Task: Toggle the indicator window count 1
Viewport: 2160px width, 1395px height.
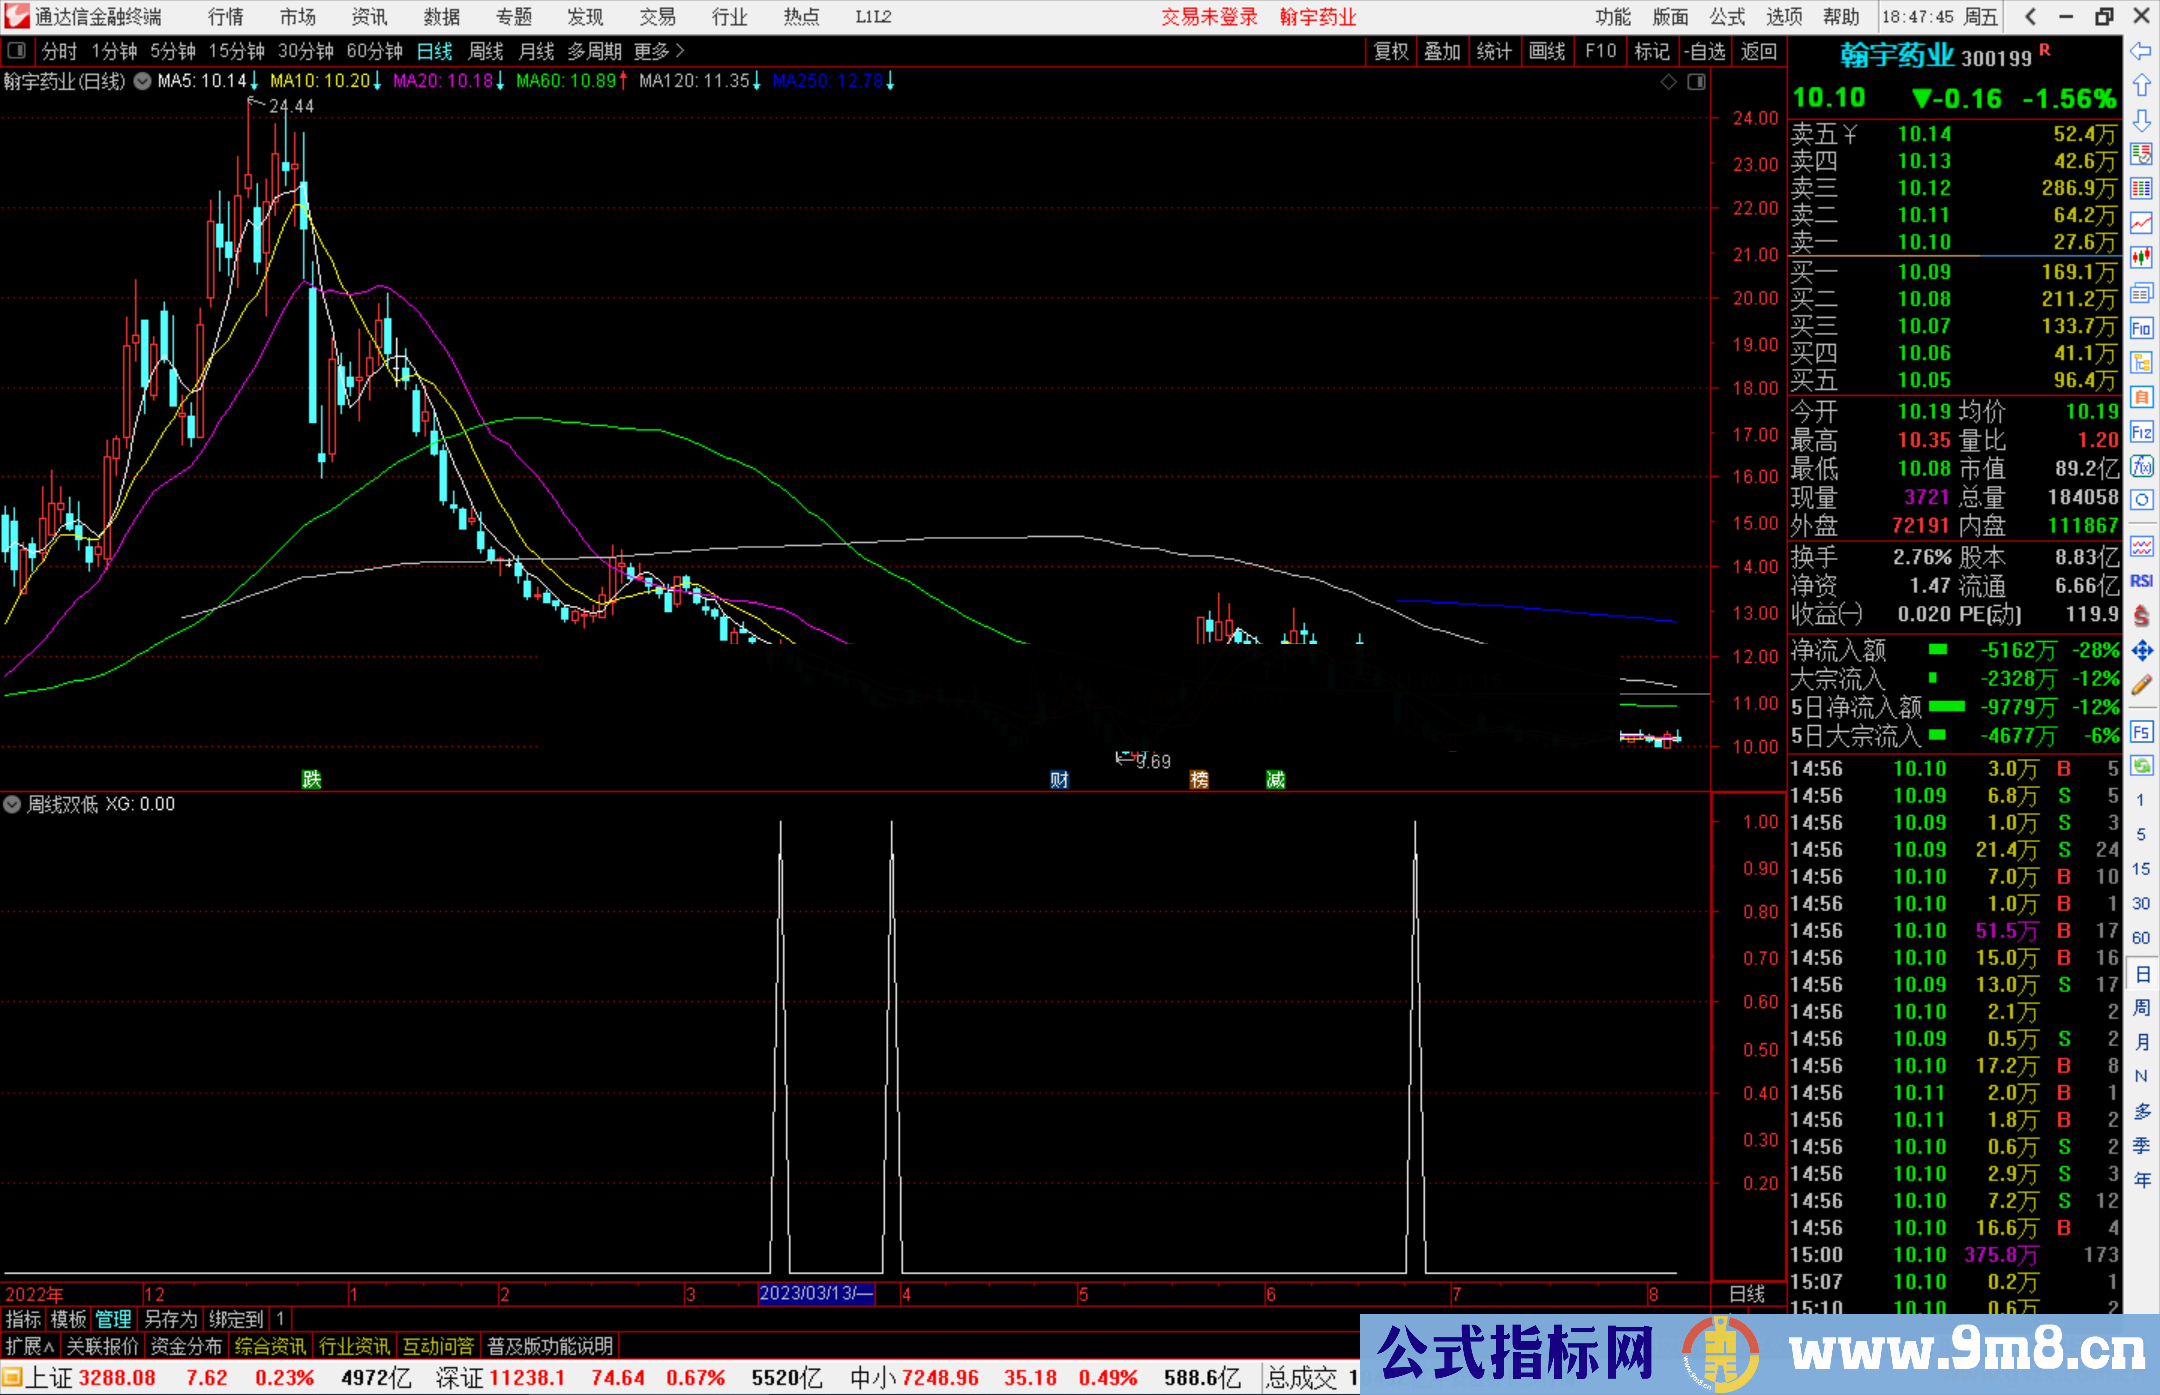Action: coord(281,1319)
